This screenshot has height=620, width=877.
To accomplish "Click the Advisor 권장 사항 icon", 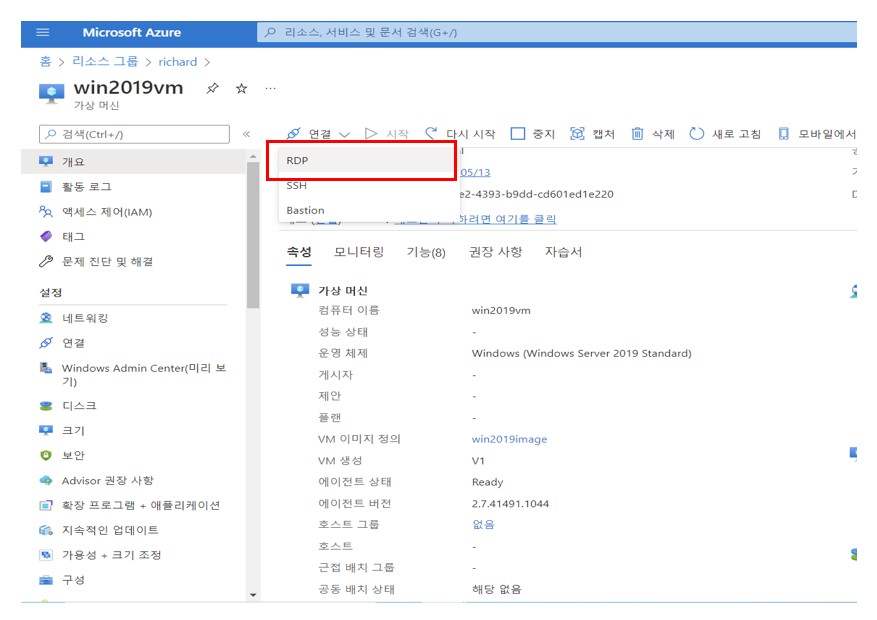I will click(x=46, y=481).
